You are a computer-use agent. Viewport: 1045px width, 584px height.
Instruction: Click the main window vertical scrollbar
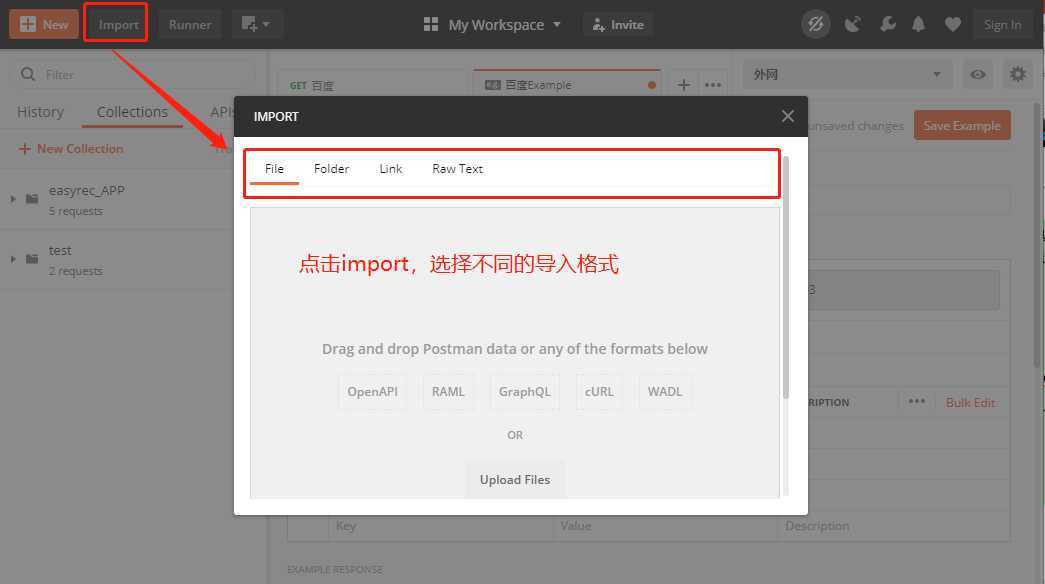[1038, 233]
